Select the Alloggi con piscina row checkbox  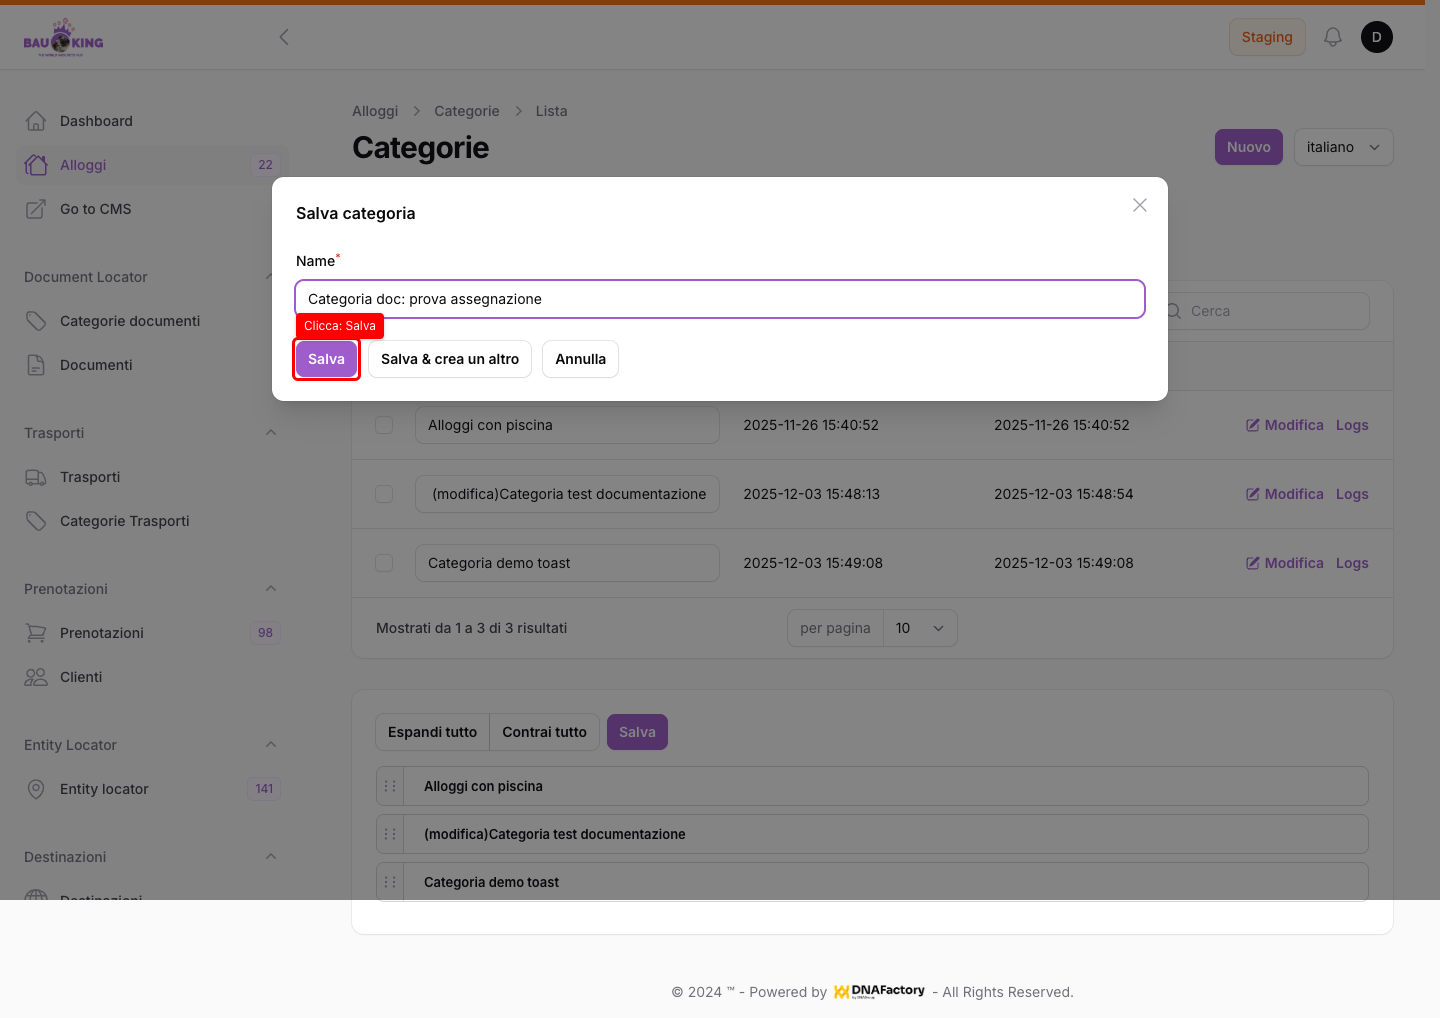[x=384, y=425]
